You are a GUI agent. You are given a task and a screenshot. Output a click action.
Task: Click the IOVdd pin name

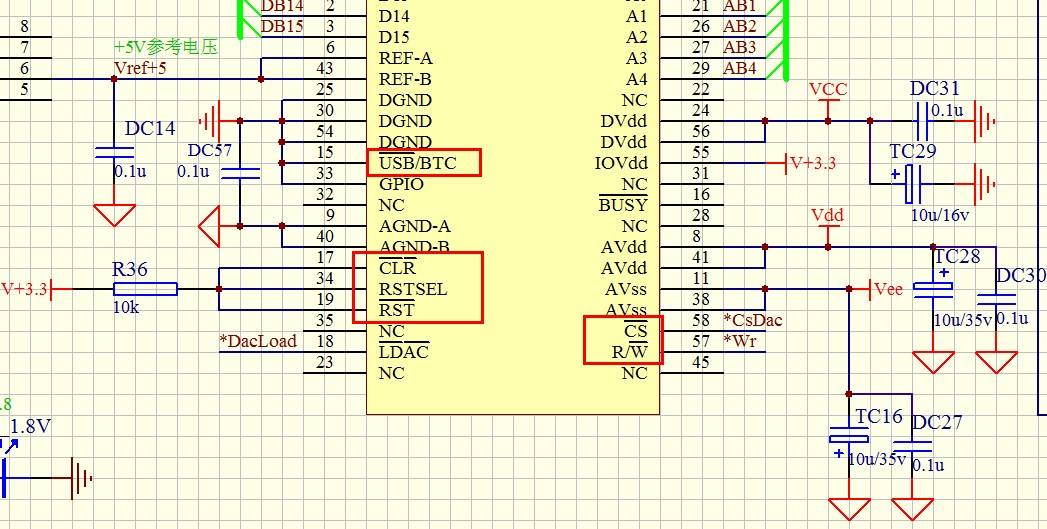621,163
